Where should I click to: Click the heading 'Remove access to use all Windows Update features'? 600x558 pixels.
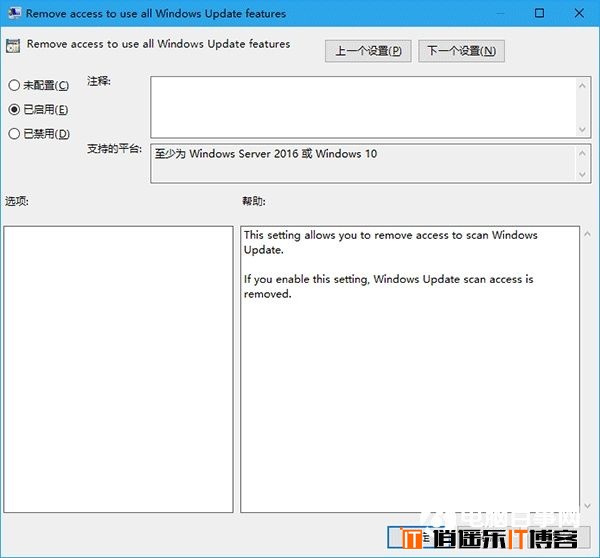click(x=158, y=44)
